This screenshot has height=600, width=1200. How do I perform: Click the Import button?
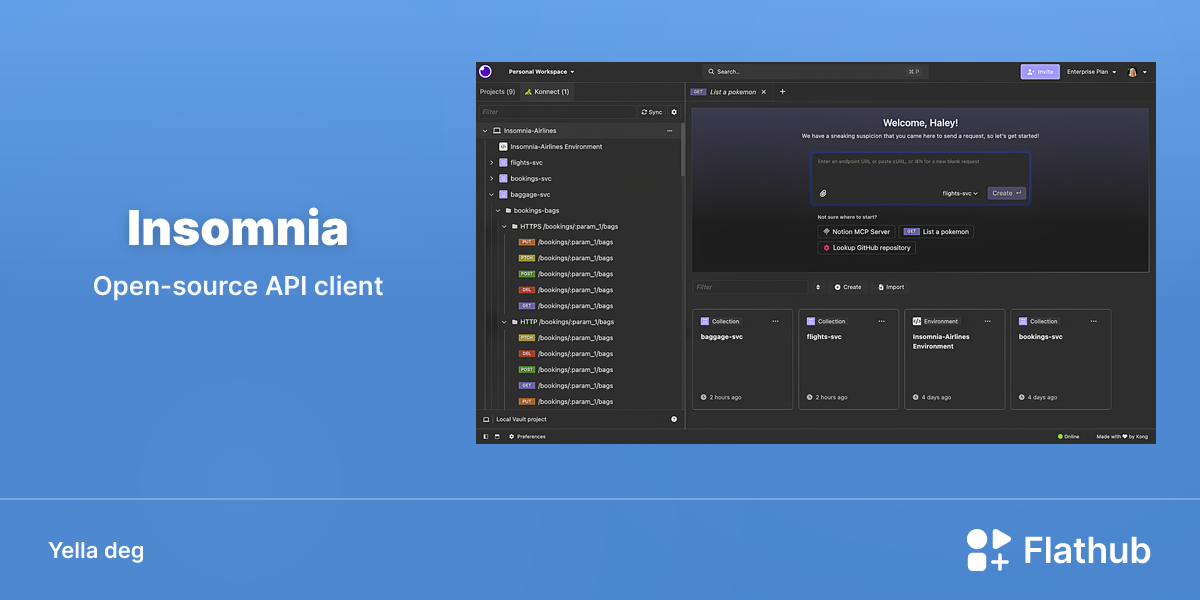tap(890, 287)
